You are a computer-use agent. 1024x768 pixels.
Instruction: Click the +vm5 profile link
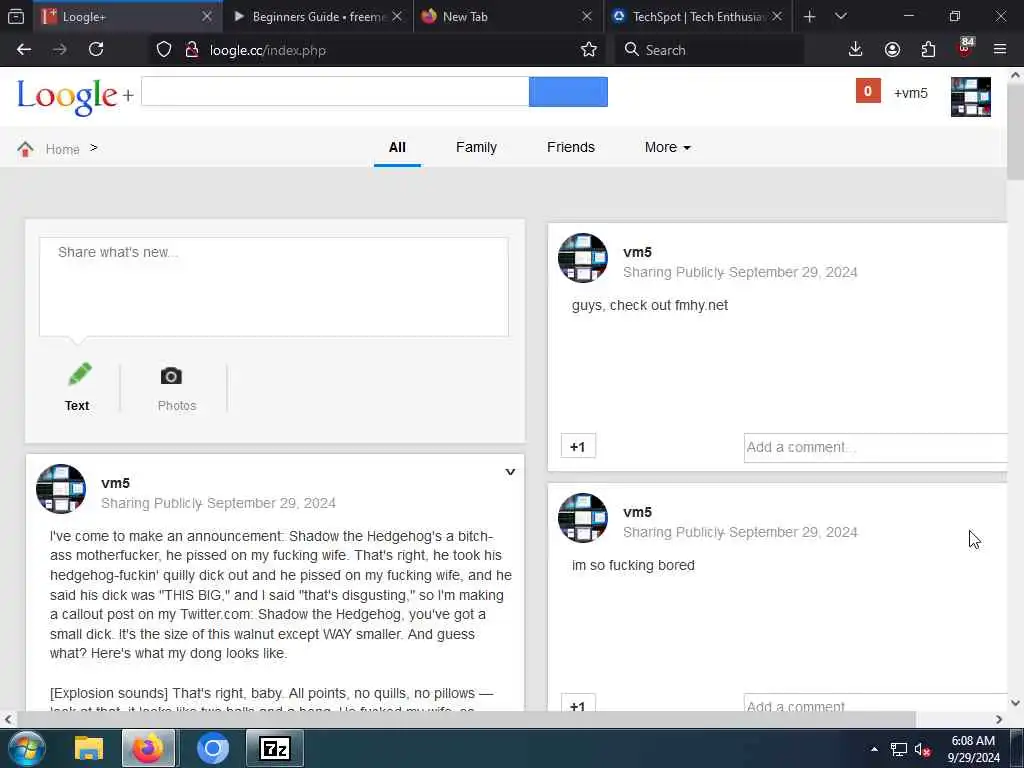click(910, 93)
